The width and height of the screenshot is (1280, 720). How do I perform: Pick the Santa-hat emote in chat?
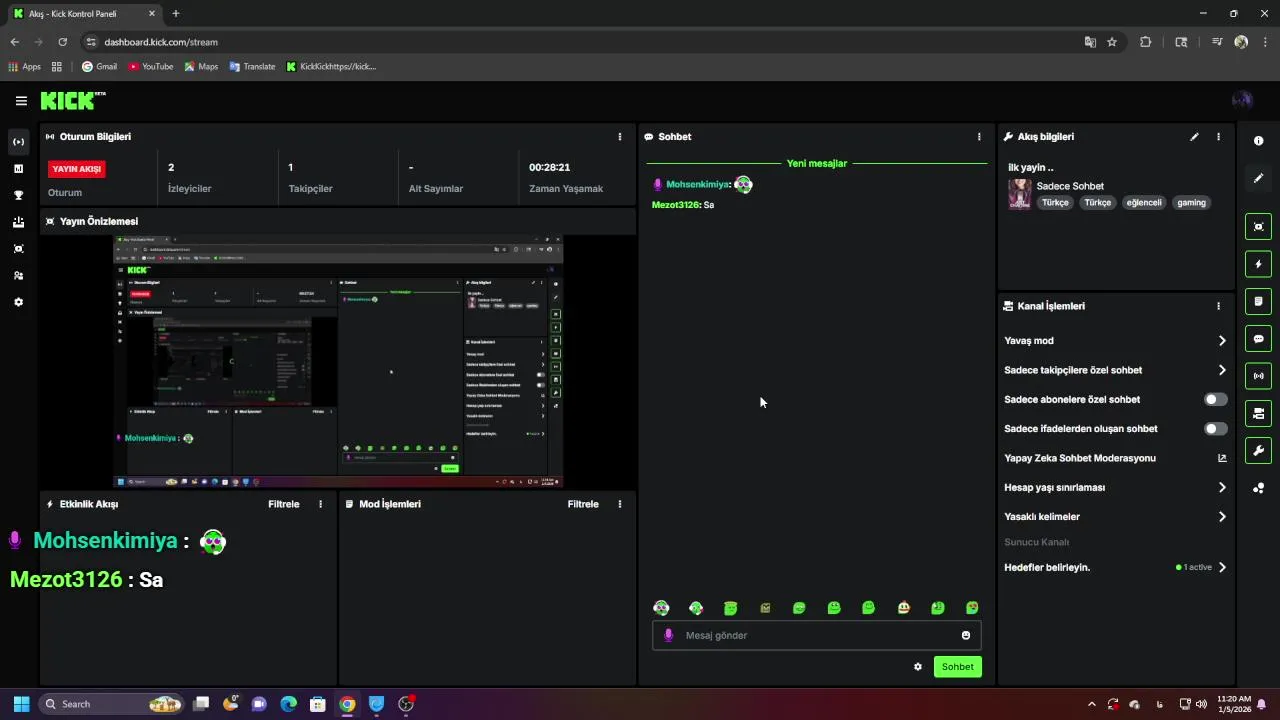903,608
